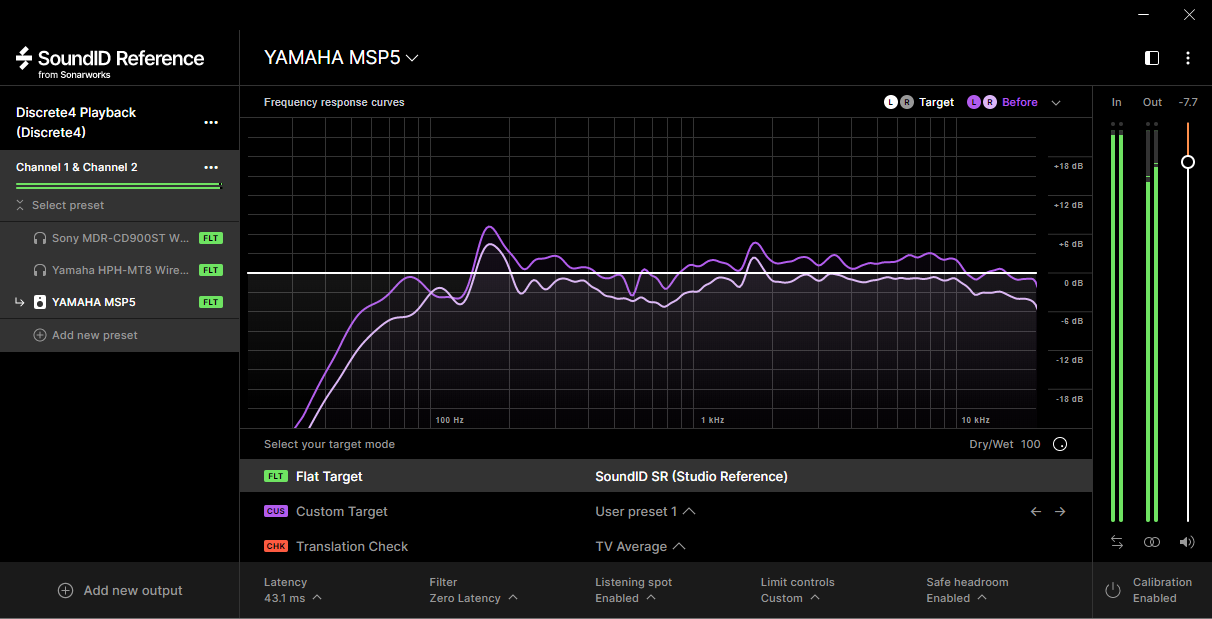Click the FLT badge on Yamaha HPH-MT8
The image size is (1212, 619).
(x=210, y=270)
